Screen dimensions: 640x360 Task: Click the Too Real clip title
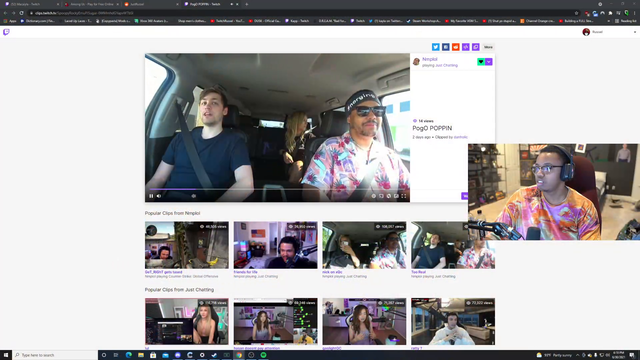(418, 272)
